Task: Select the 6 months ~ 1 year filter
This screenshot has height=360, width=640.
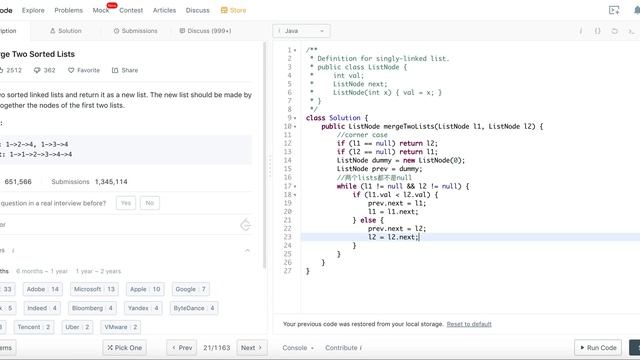Action: click(42, 271)
